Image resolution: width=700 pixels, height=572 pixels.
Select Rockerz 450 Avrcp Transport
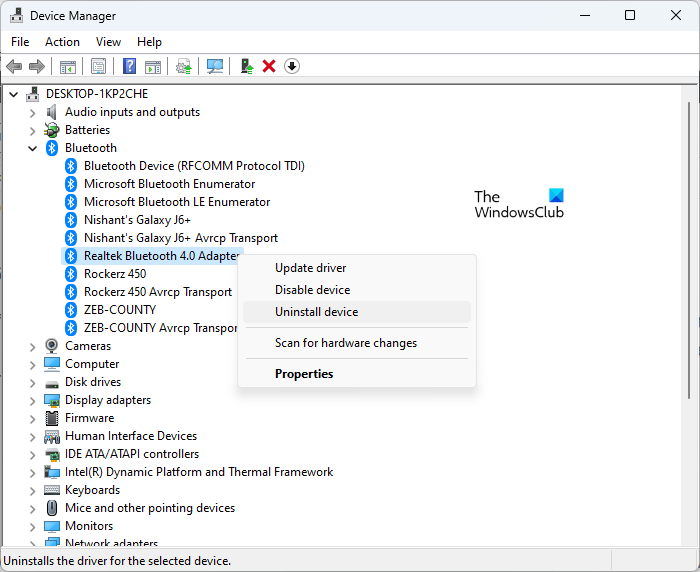coord(158,292)
